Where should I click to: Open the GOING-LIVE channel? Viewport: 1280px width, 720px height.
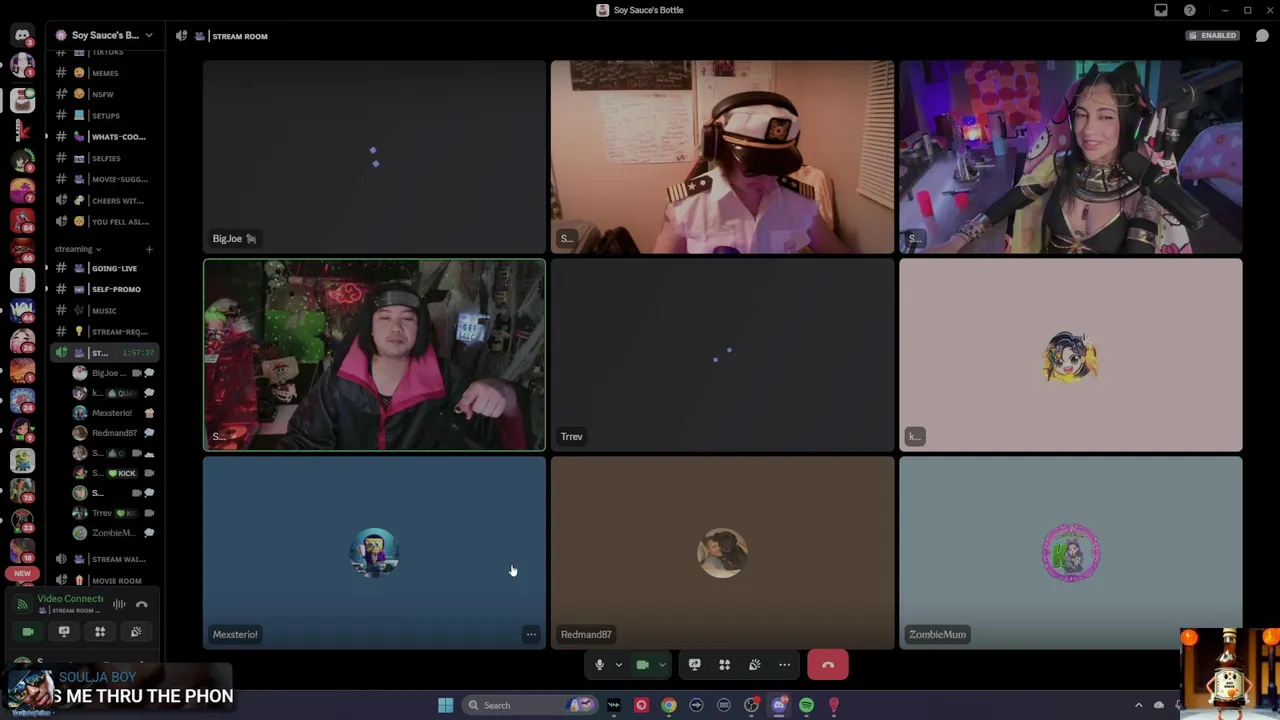tap(104, 268)
